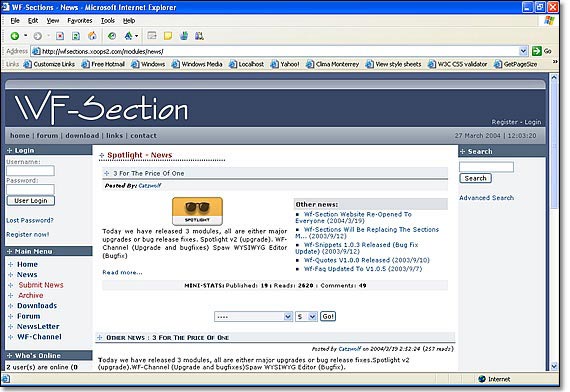
Task: Go to the browser Home page icon
Action: click(92, 36)
